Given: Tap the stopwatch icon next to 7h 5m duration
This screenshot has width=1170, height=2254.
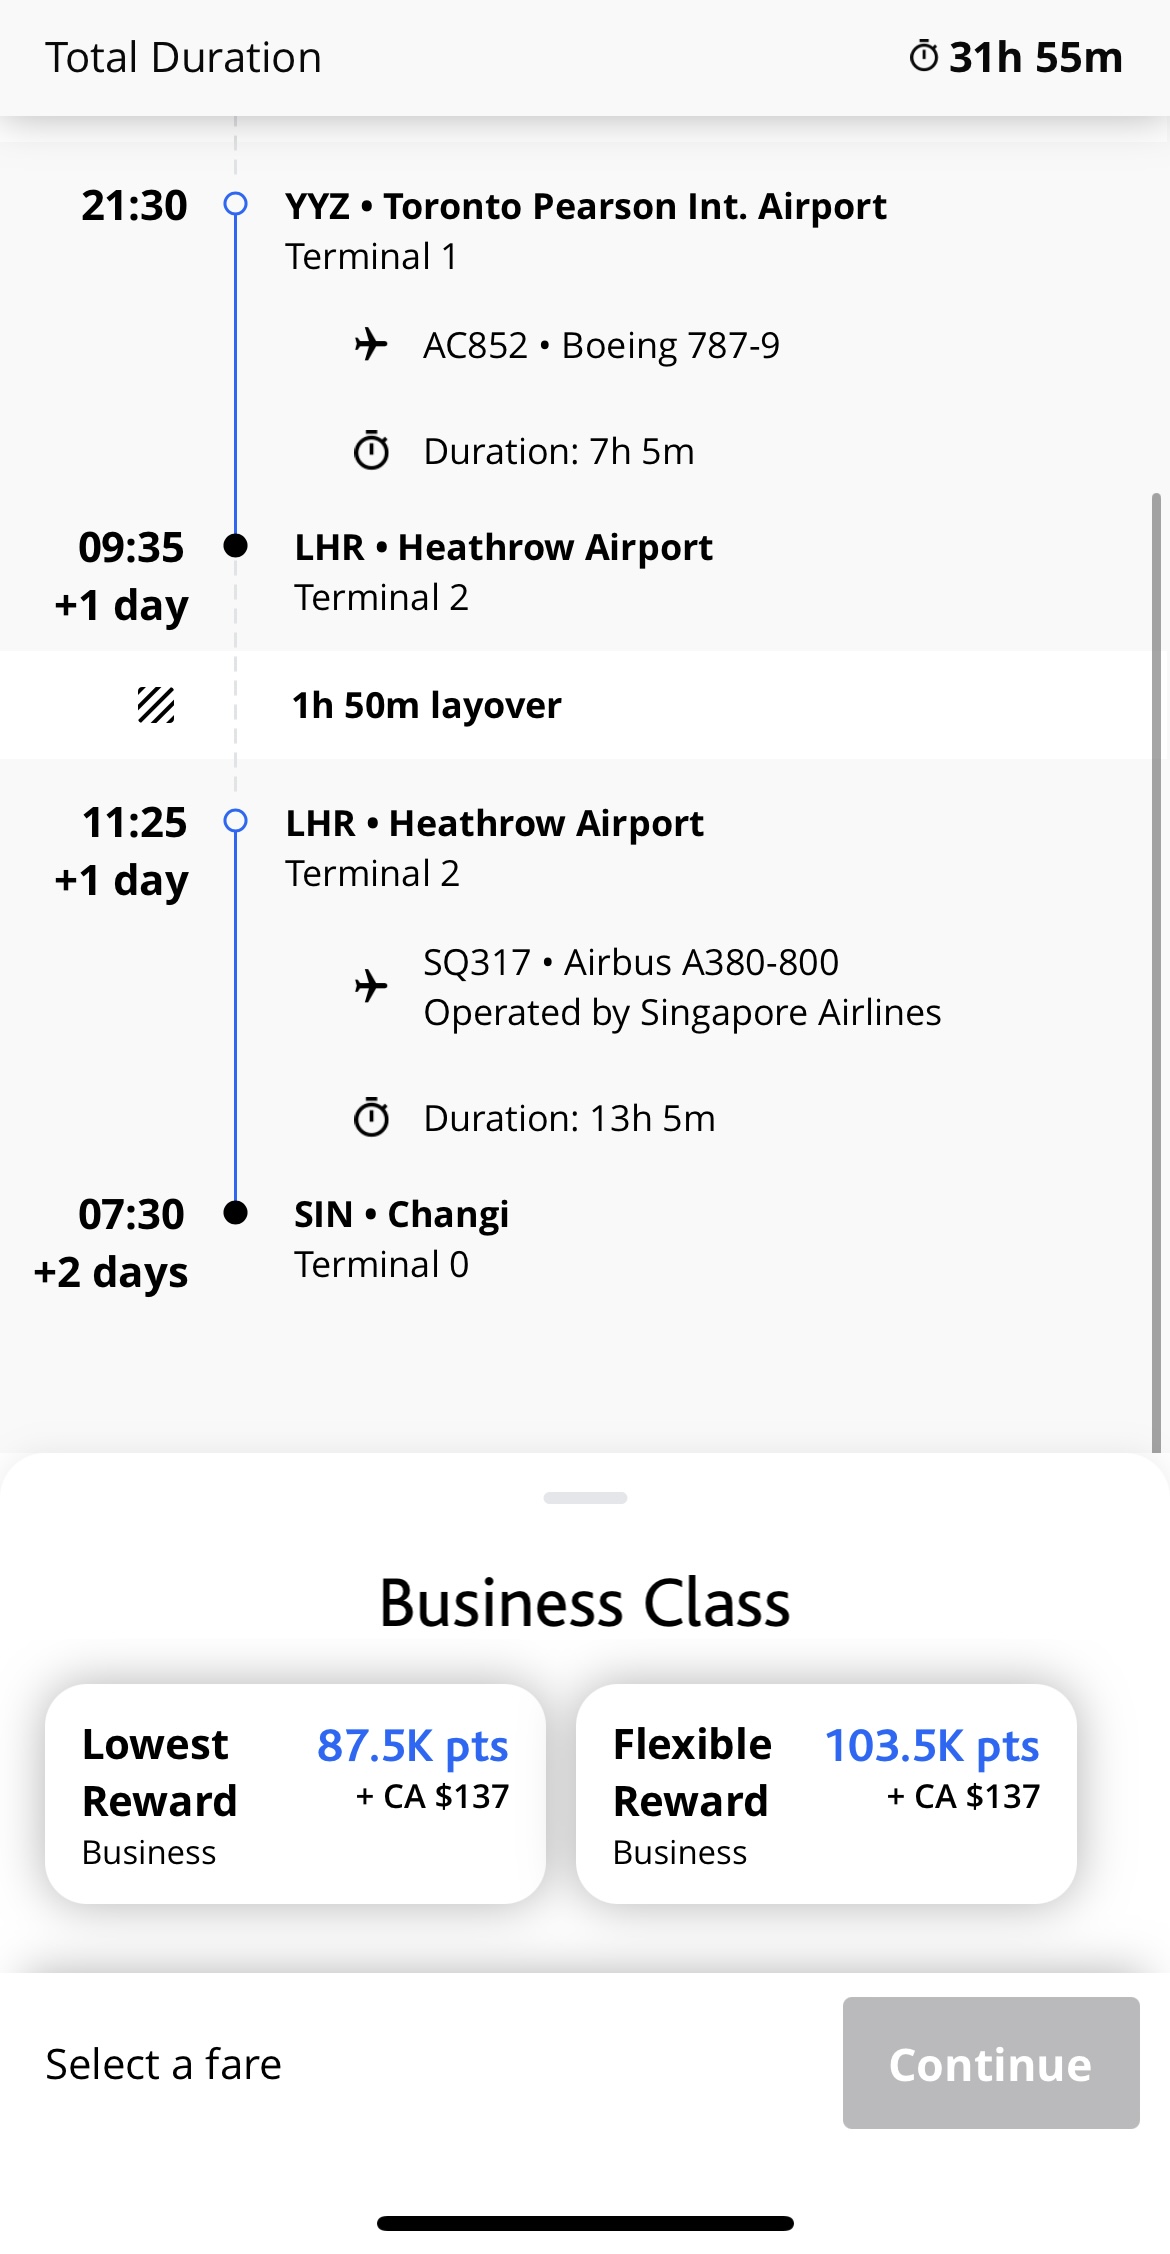Looking at the screenshot, I should pyautogui.click(x=371, y=451).
